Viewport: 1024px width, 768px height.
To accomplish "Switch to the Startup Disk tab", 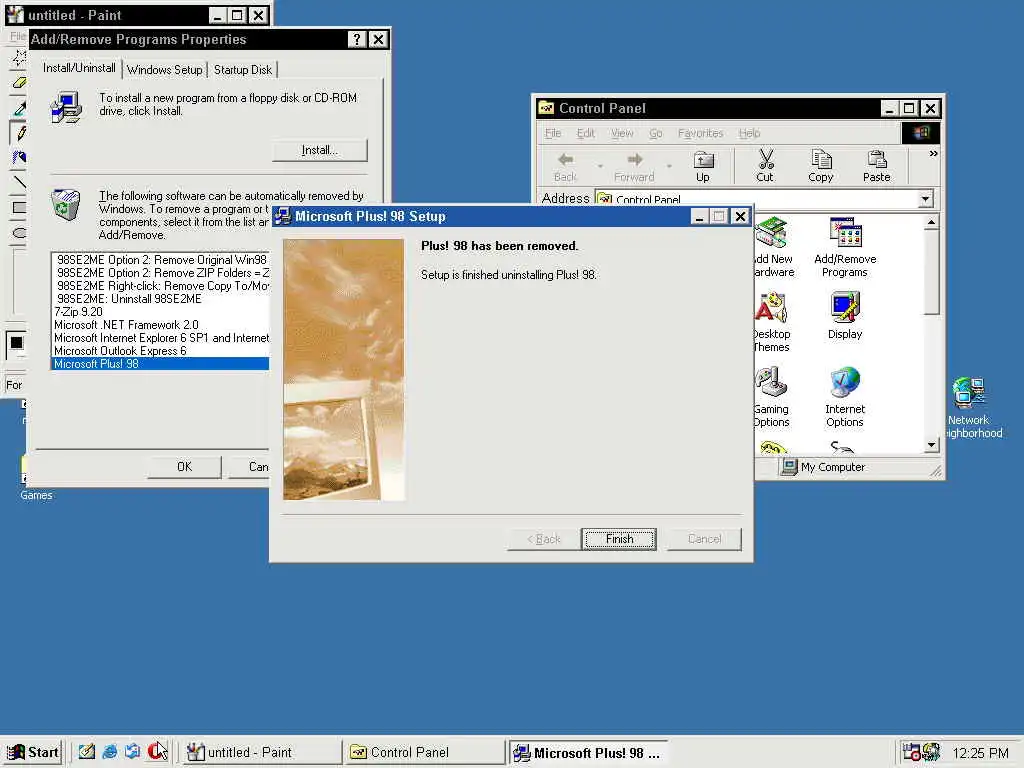I will coord(243,70).
